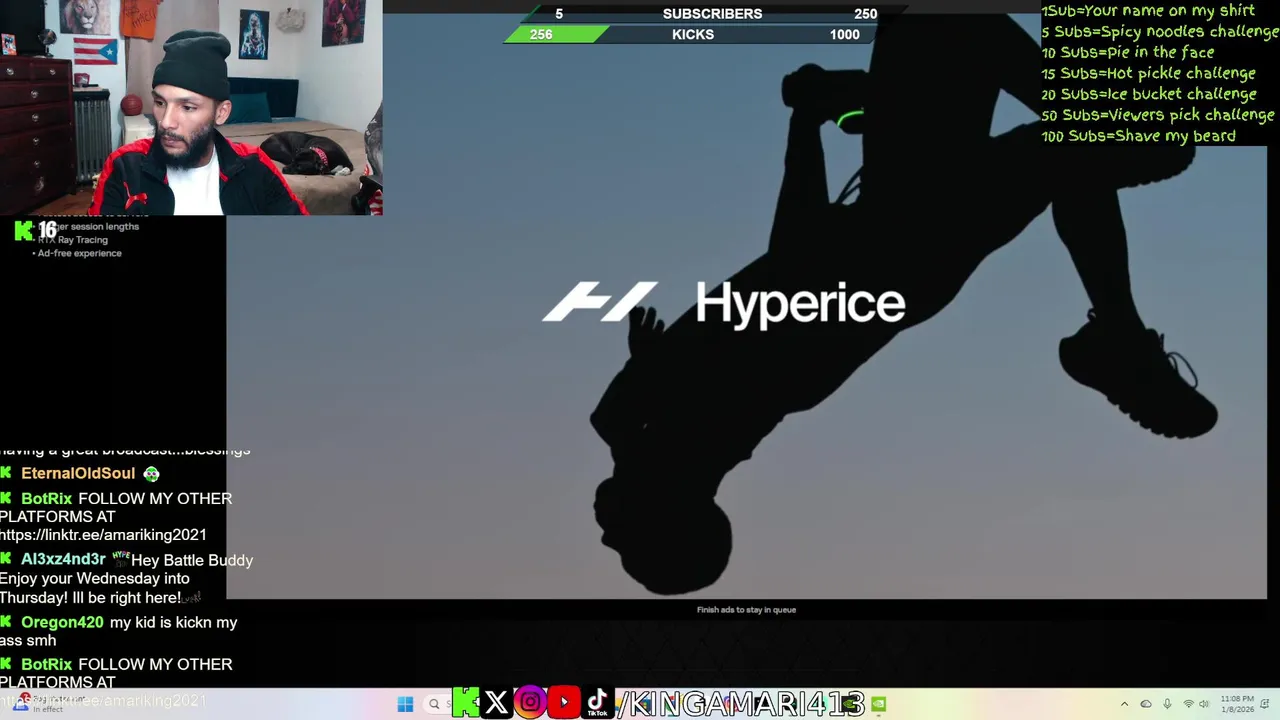
Task: Show hidden system tray icons
Action: click(x=1124, y=704)
